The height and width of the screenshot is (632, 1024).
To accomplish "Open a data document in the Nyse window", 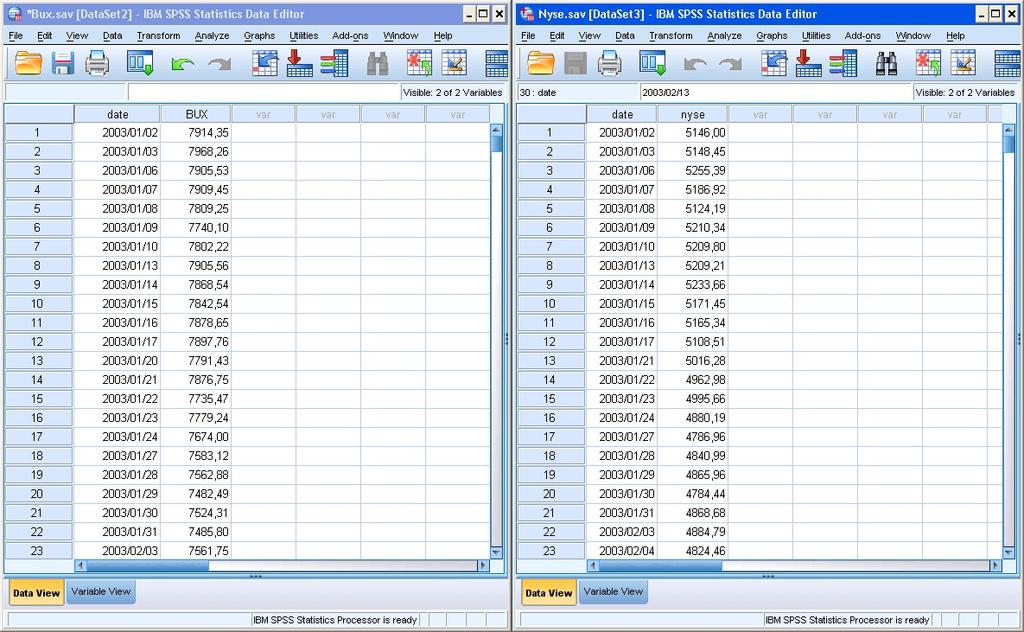I will coord(541,63).
